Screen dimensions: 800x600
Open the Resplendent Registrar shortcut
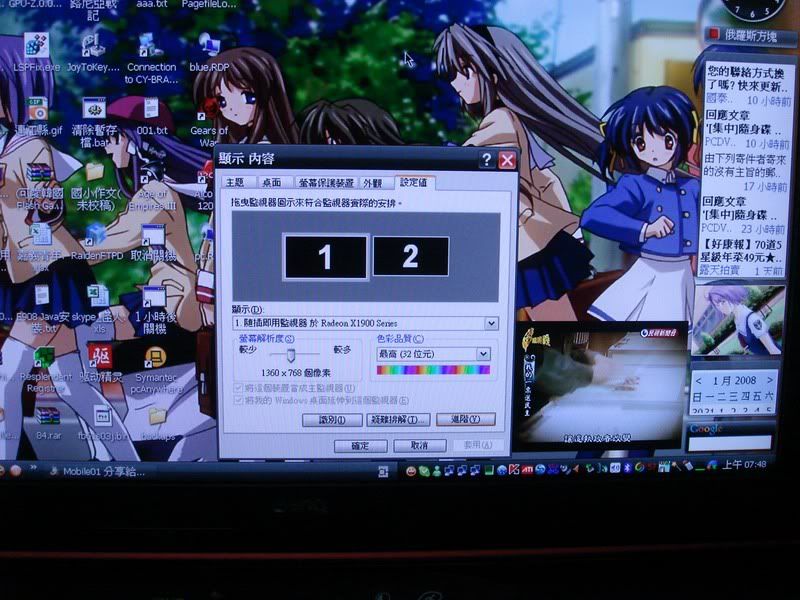[x=45, y=370]
